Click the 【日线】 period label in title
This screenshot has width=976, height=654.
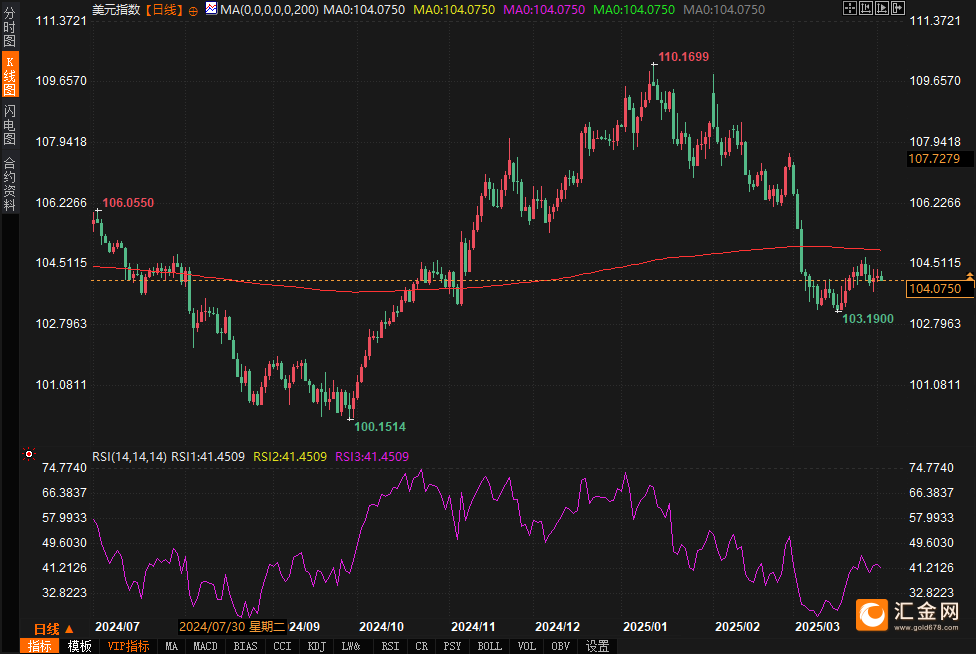tap(164, 10)
